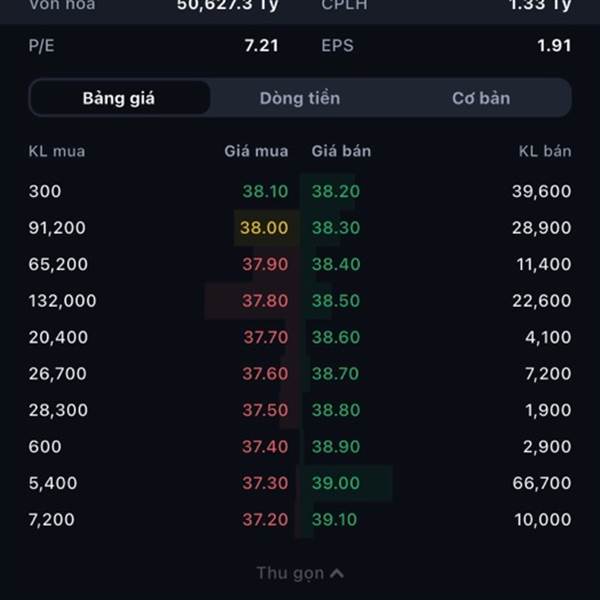Click the Giá bán column header
600x600 pixels.
point(341,151)
